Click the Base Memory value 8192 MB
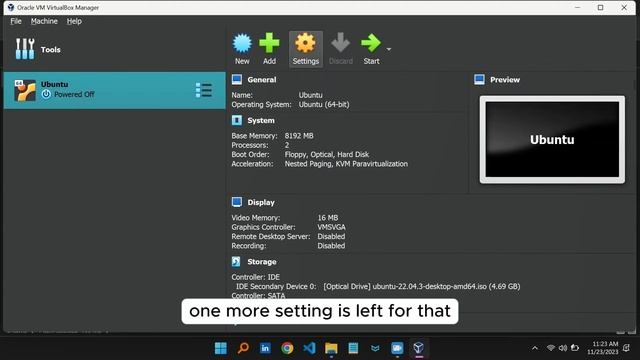The height and width of the screenshot is (360, 640). tap(299, 136)
